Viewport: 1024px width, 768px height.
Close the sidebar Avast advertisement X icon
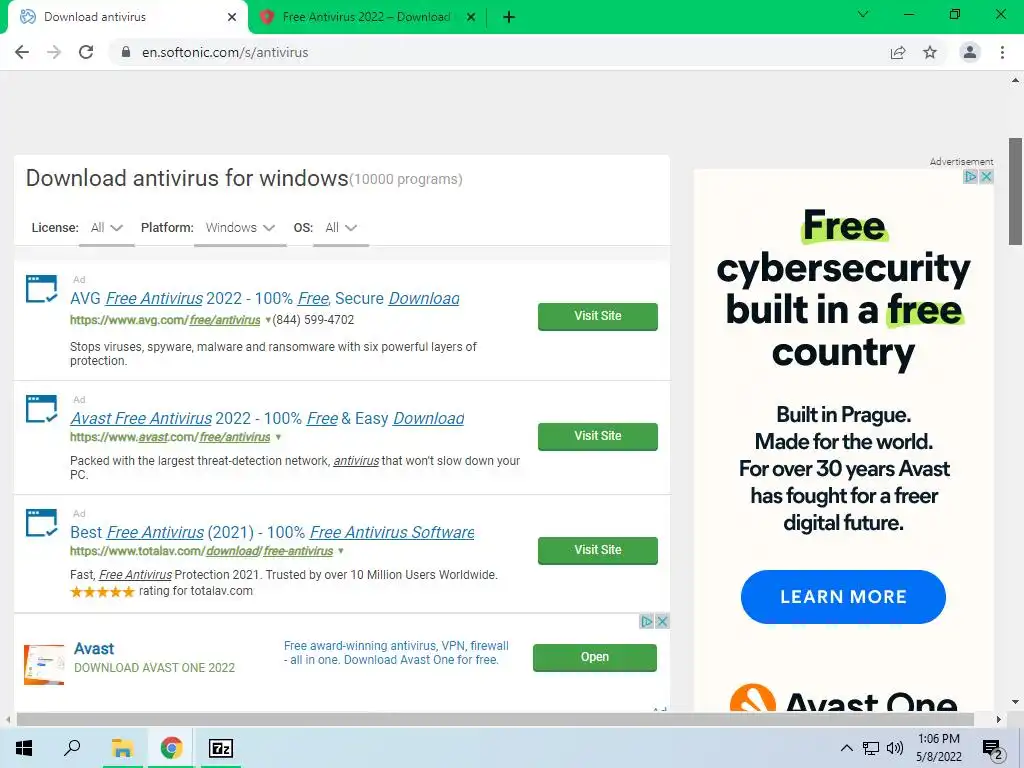tap(986, 176)
